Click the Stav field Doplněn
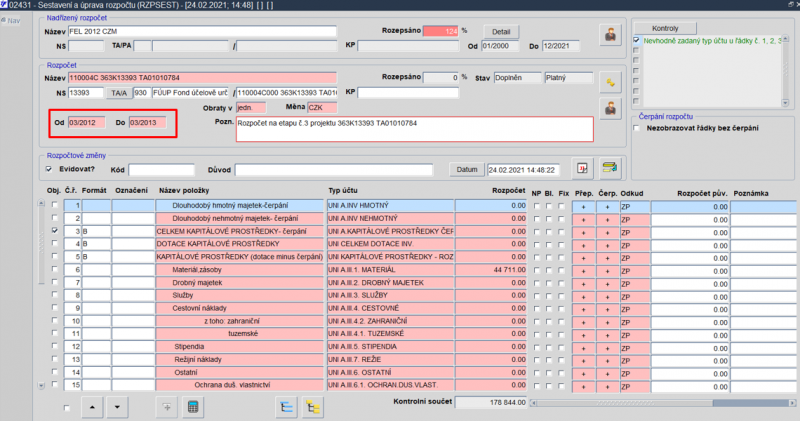Viewport: 800px width, 421px height. 517,78
